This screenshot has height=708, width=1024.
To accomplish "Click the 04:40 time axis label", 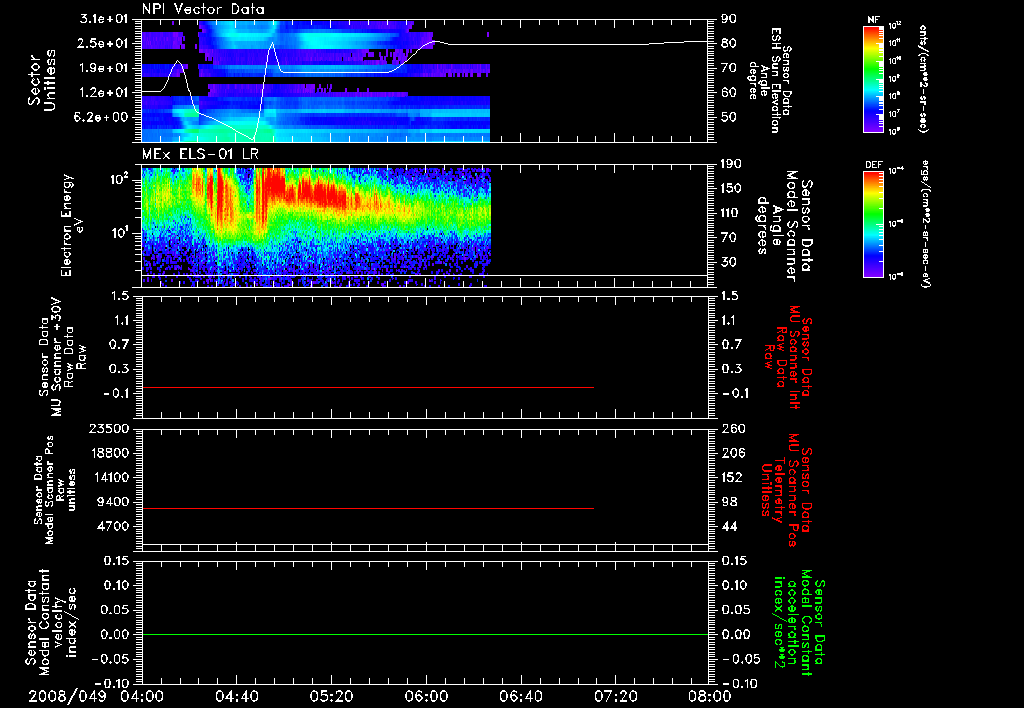I will tap(236, 696).
